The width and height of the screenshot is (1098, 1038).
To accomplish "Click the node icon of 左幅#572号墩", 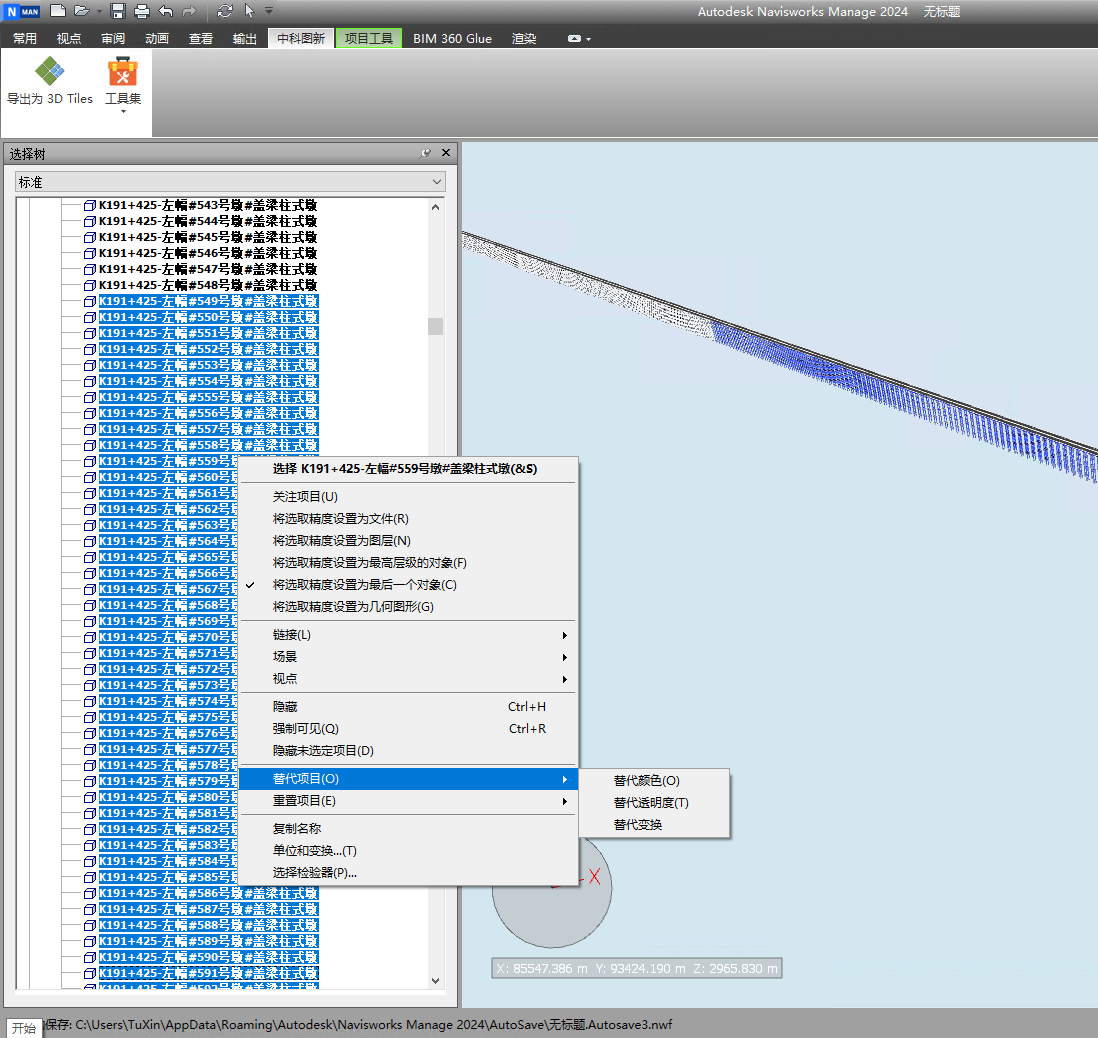I will click(x=90, y=670).
